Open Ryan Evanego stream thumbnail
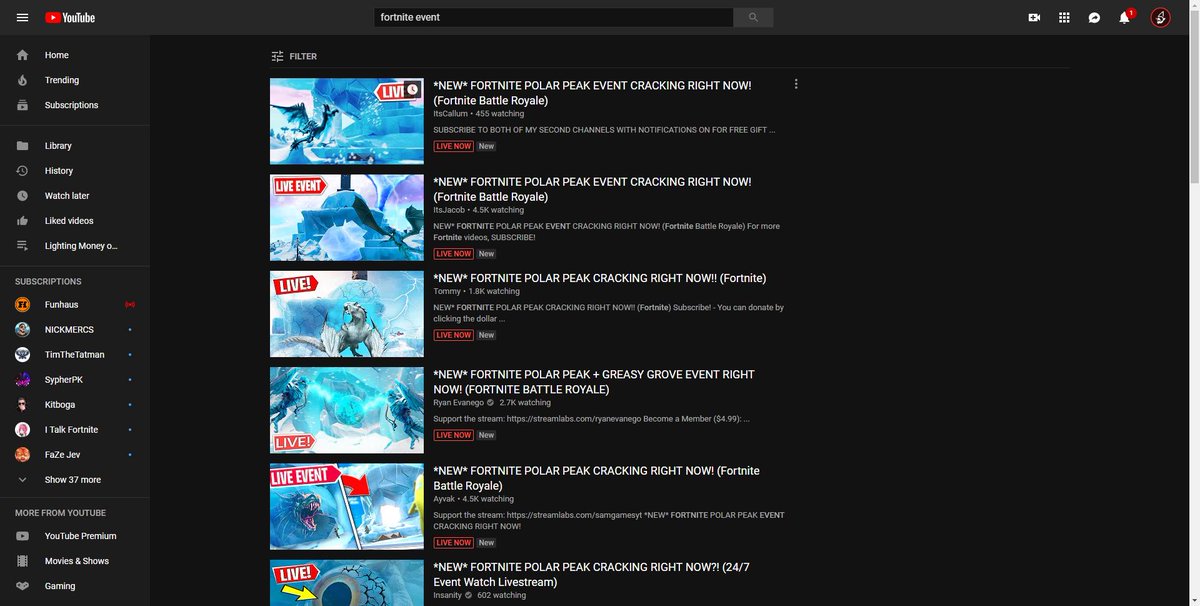This screenshot has height=606, width=1200. [347, 410]
